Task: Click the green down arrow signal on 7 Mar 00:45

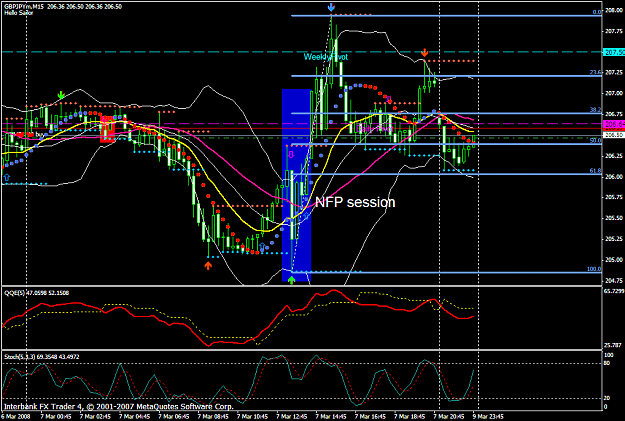Action: tap(61, 95)
